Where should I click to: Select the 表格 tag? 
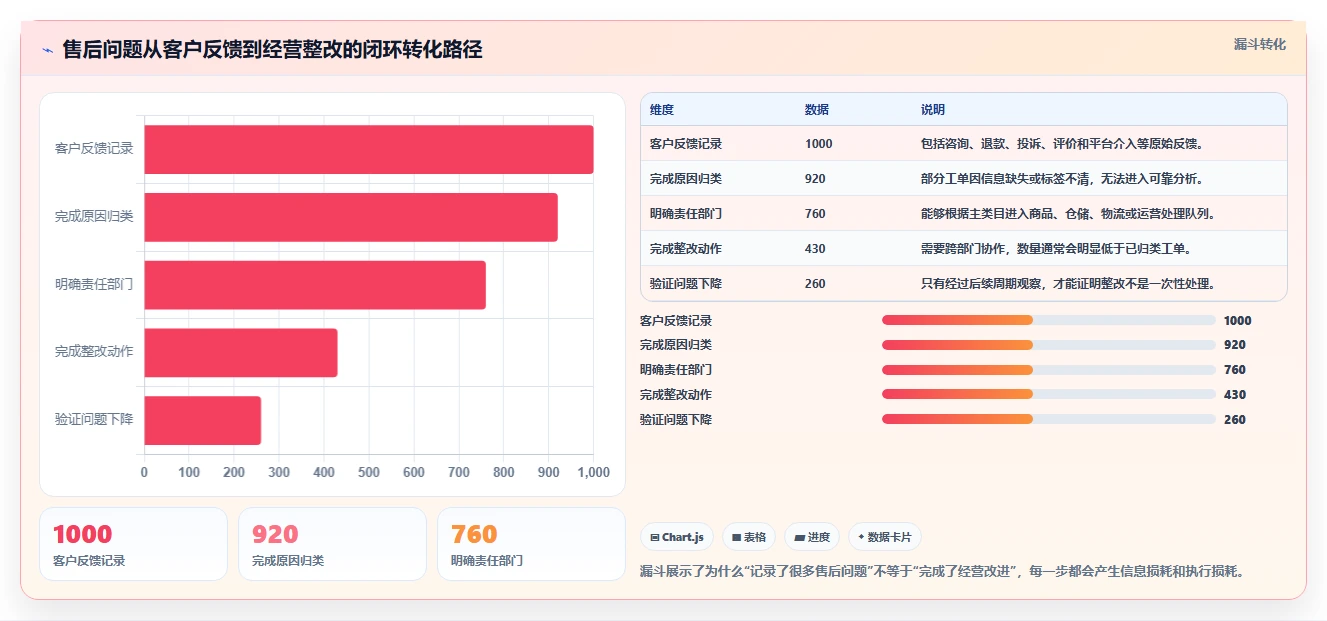click(749, 537)
